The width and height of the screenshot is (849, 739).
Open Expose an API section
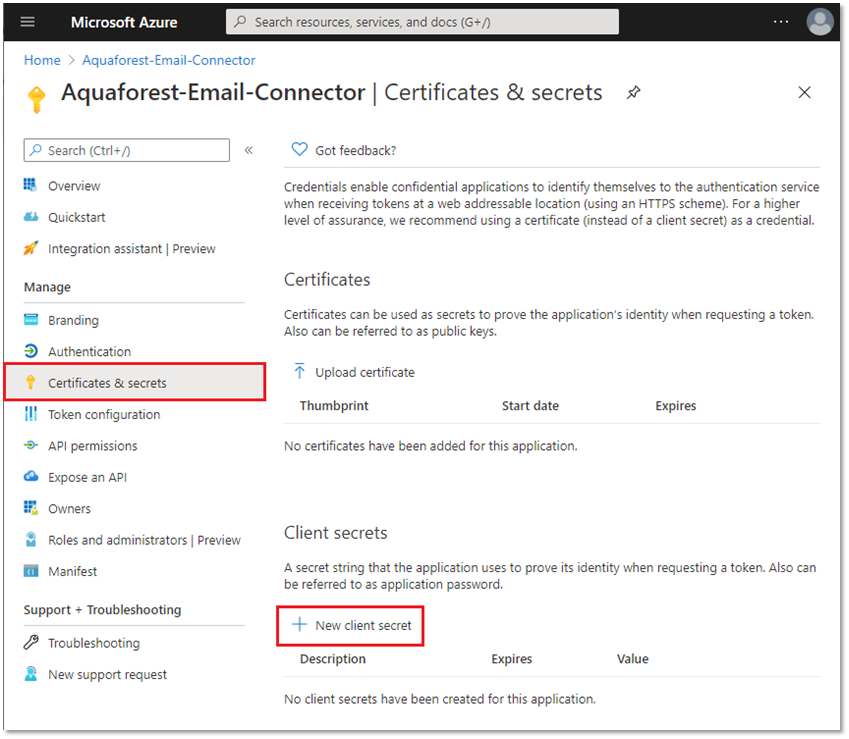pyautogui.click(x=87, y=477)
